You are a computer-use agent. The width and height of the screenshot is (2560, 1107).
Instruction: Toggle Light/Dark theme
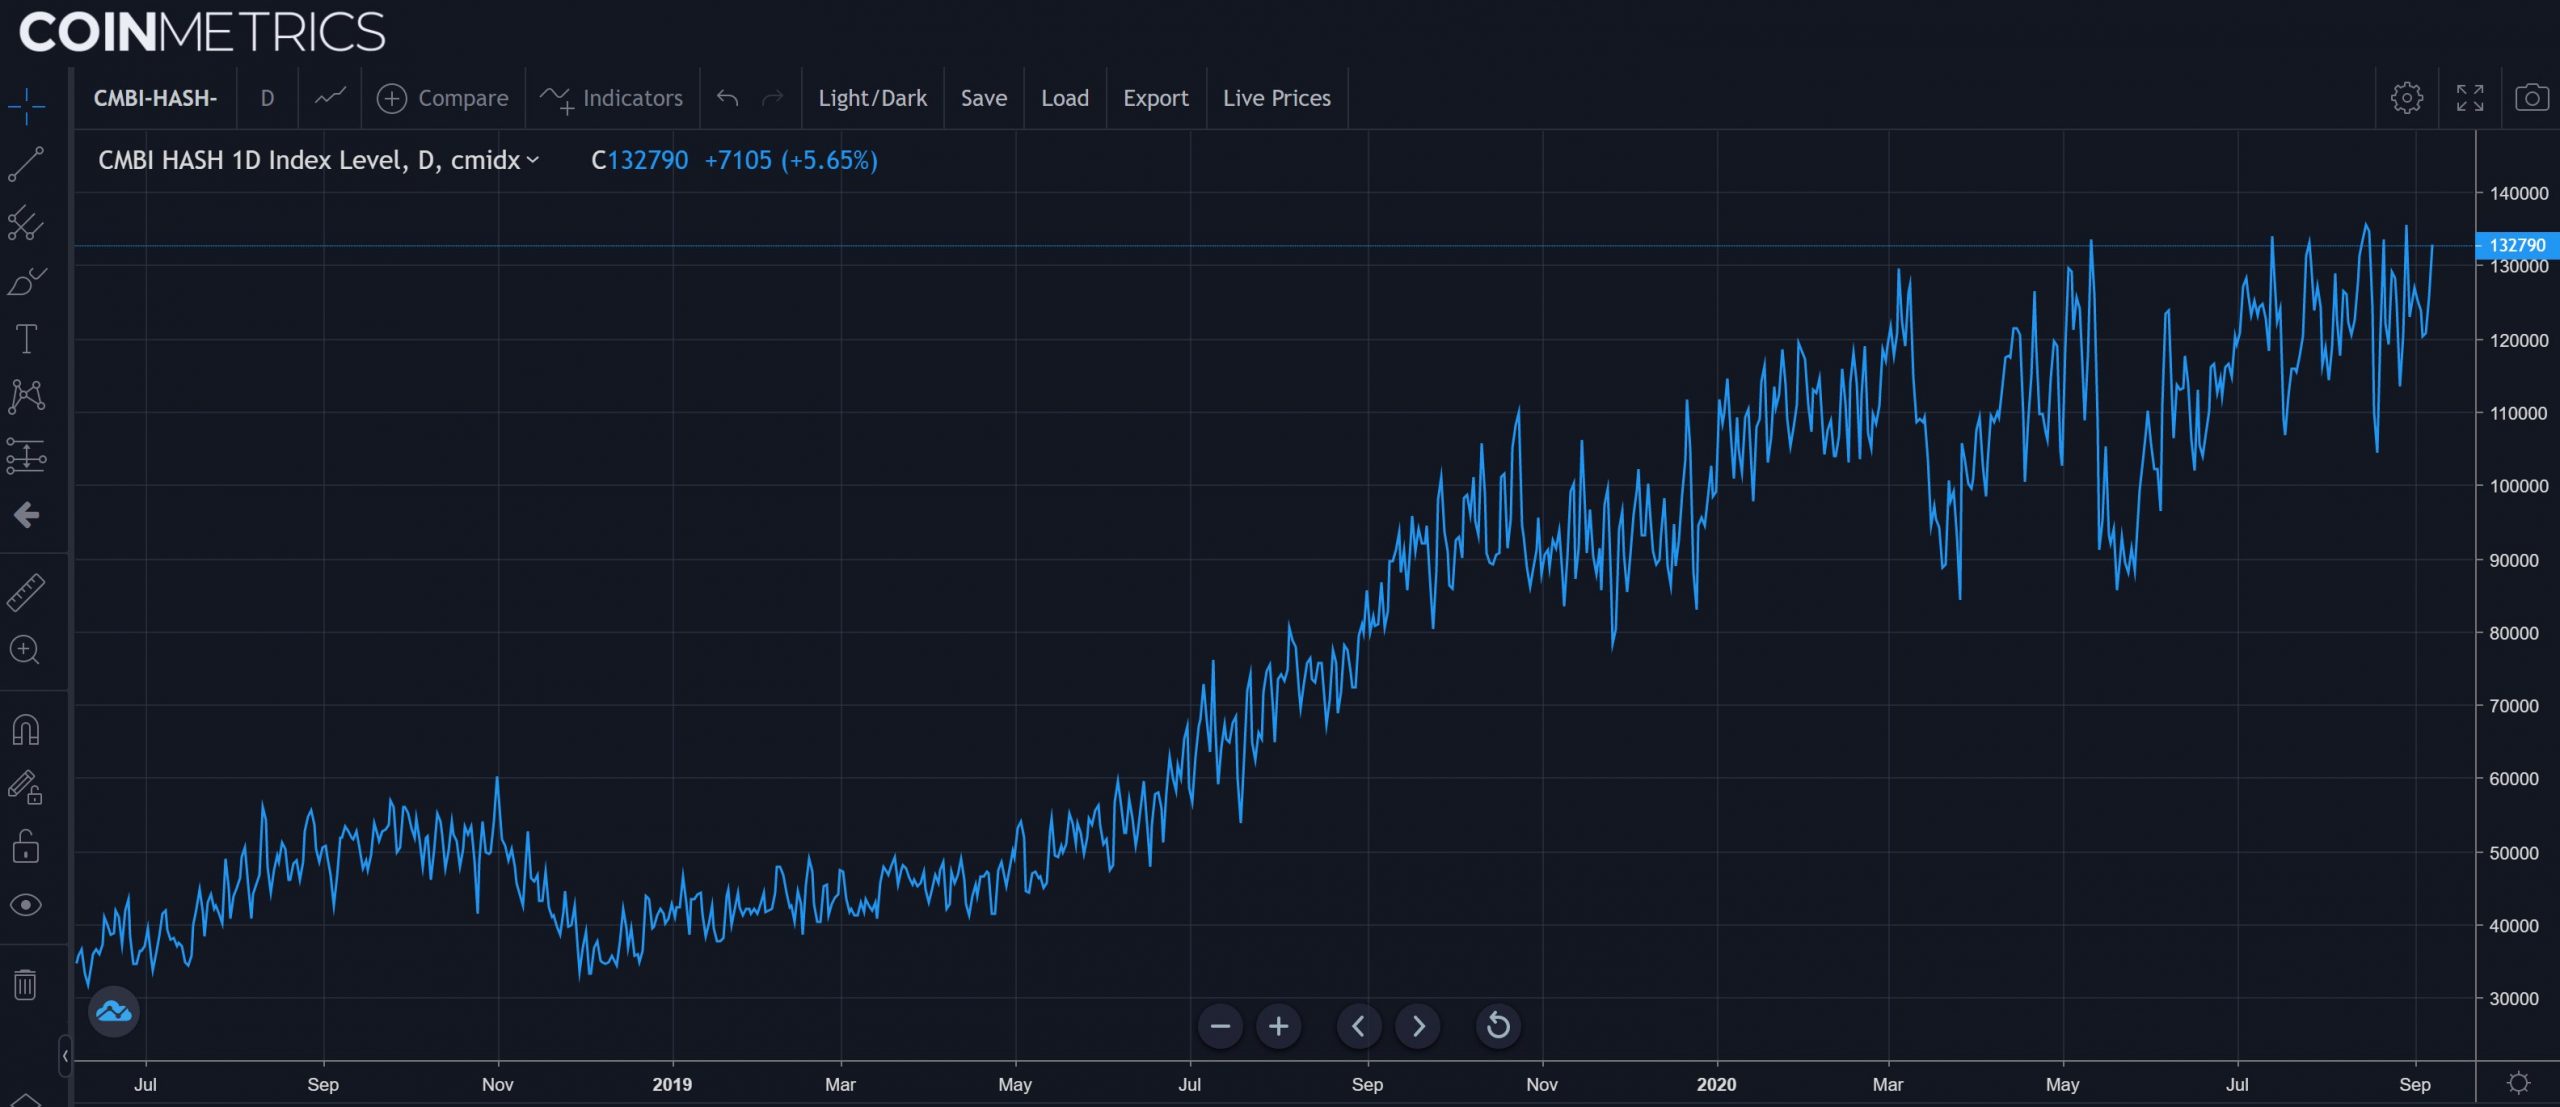[873, 98]
